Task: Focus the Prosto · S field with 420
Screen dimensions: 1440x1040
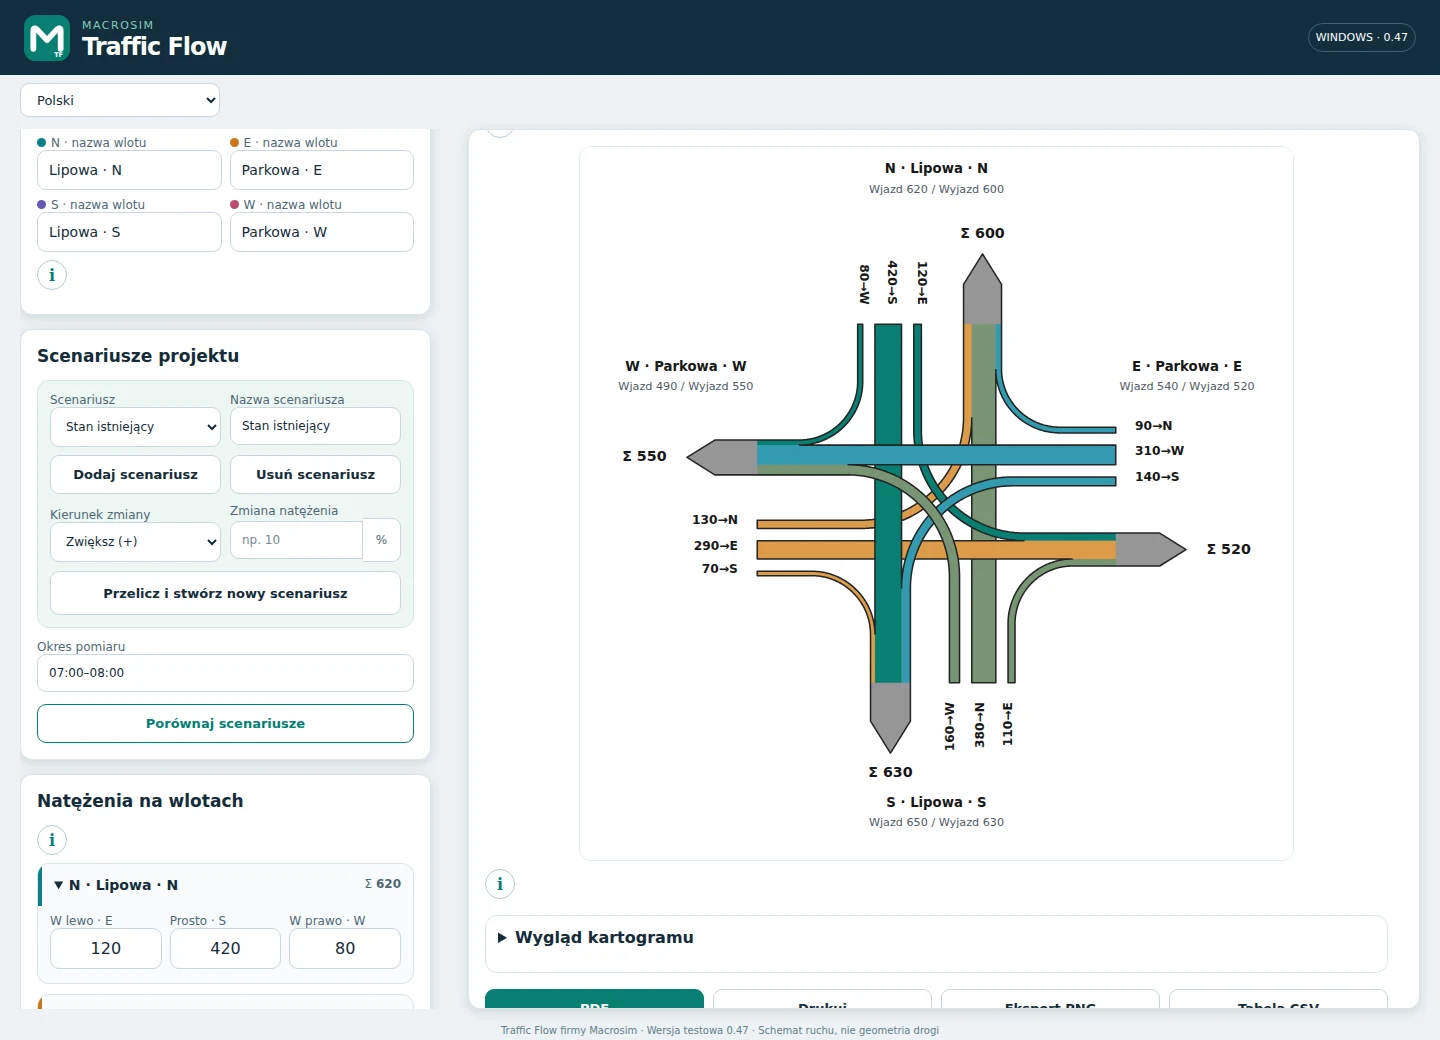Action: coord(225,949)
